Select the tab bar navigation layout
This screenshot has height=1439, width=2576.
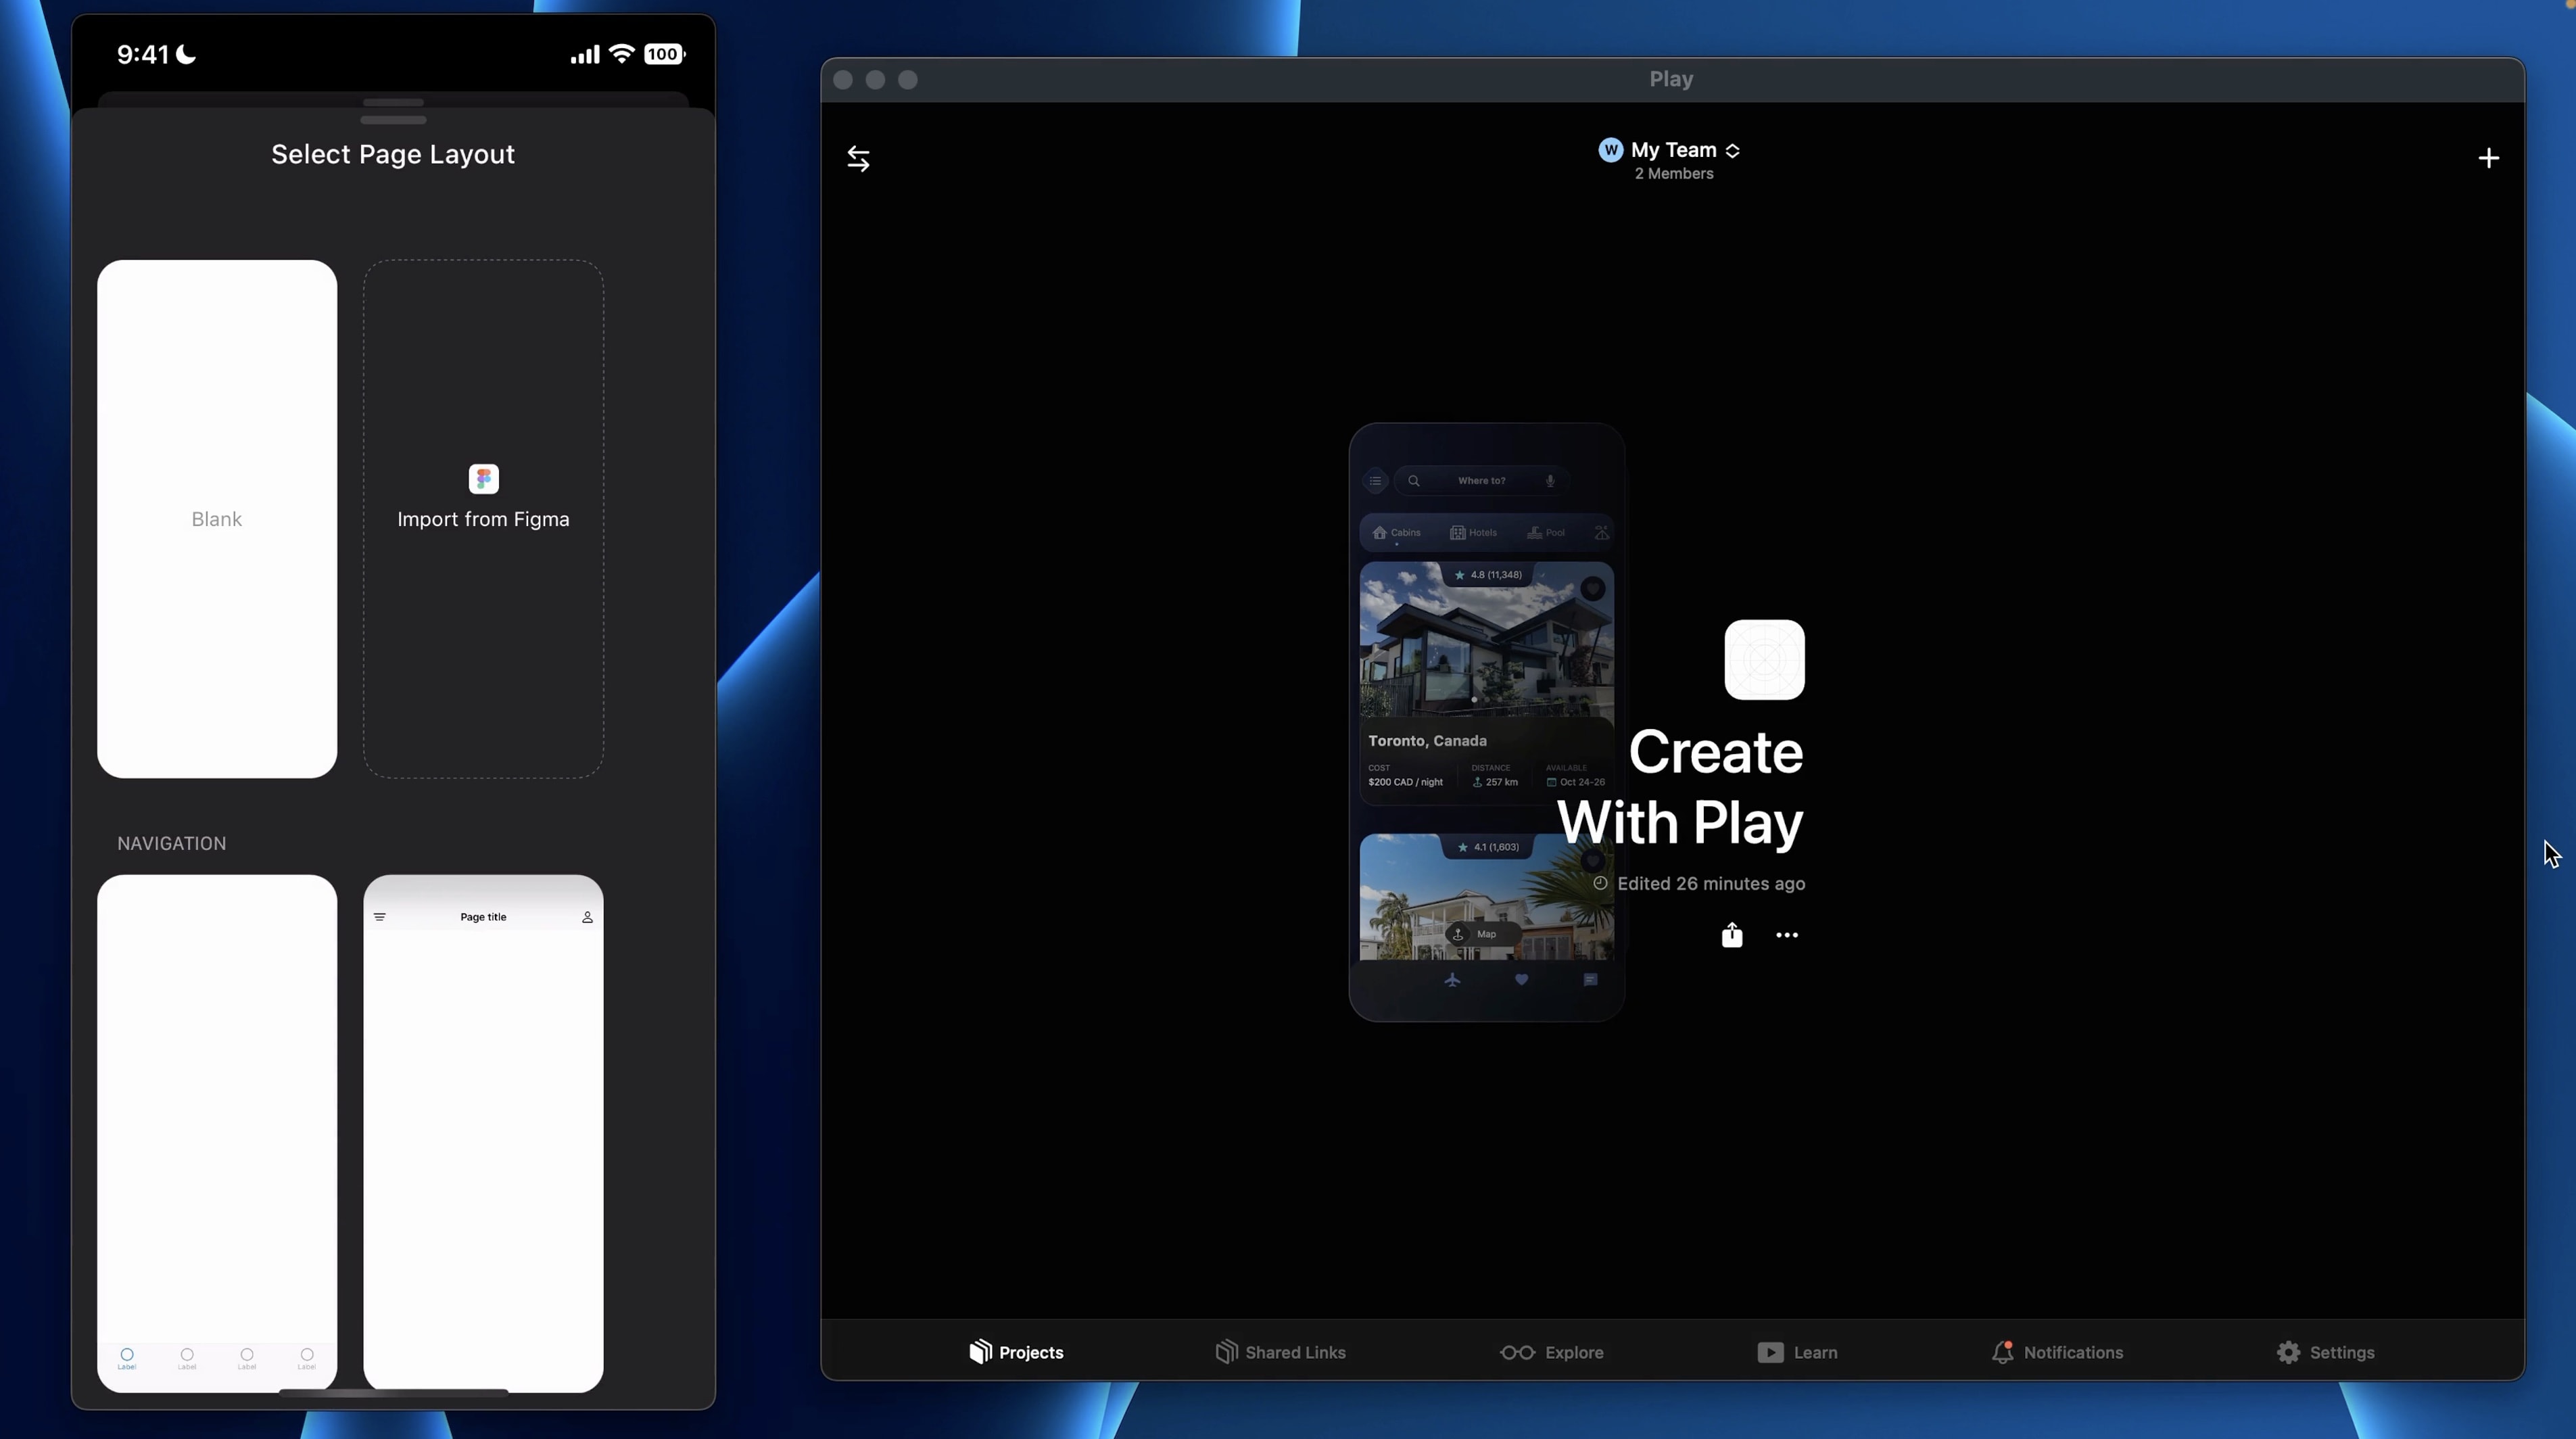click(x=217, y=1133)
